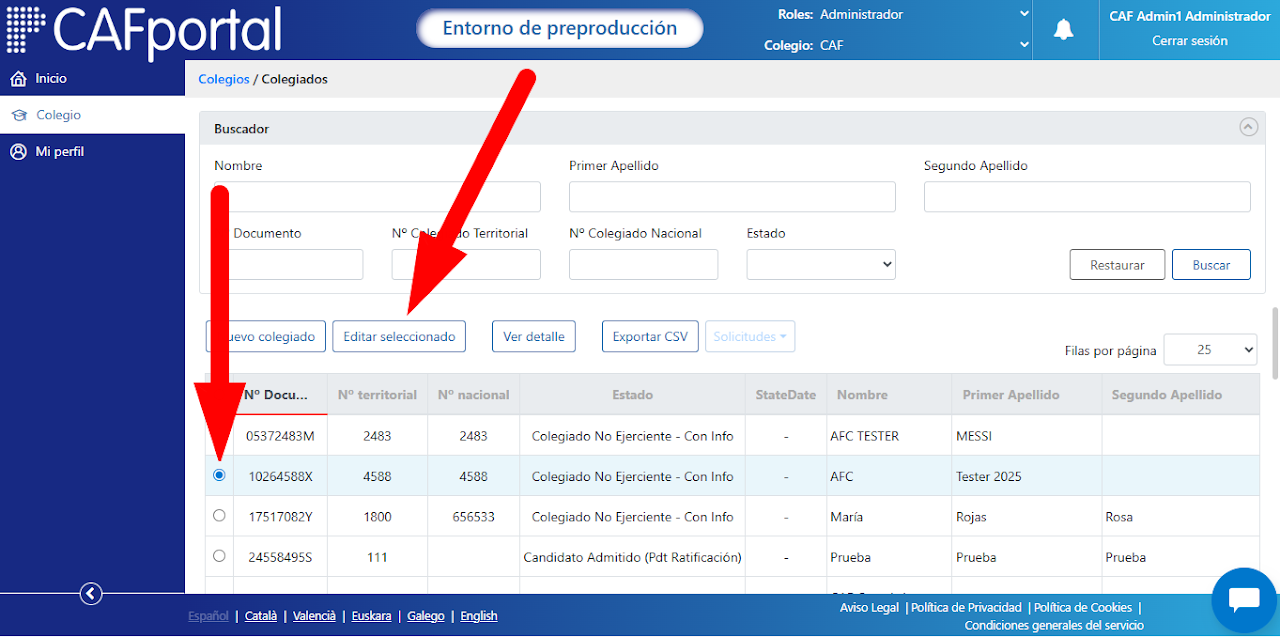Open Filas por página dropdown
Image resolution: width=1280 pixels, height=637 pixels.
1211,350
